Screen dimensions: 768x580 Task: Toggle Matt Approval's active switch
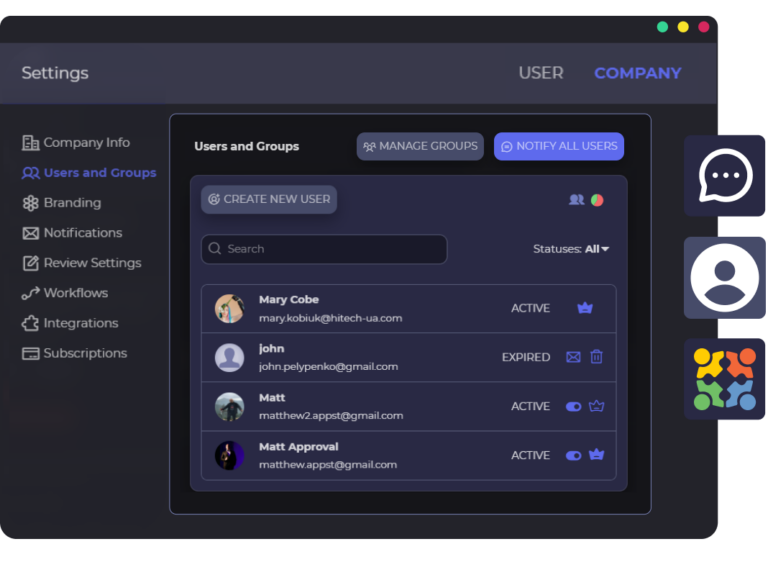click(573, 456)
